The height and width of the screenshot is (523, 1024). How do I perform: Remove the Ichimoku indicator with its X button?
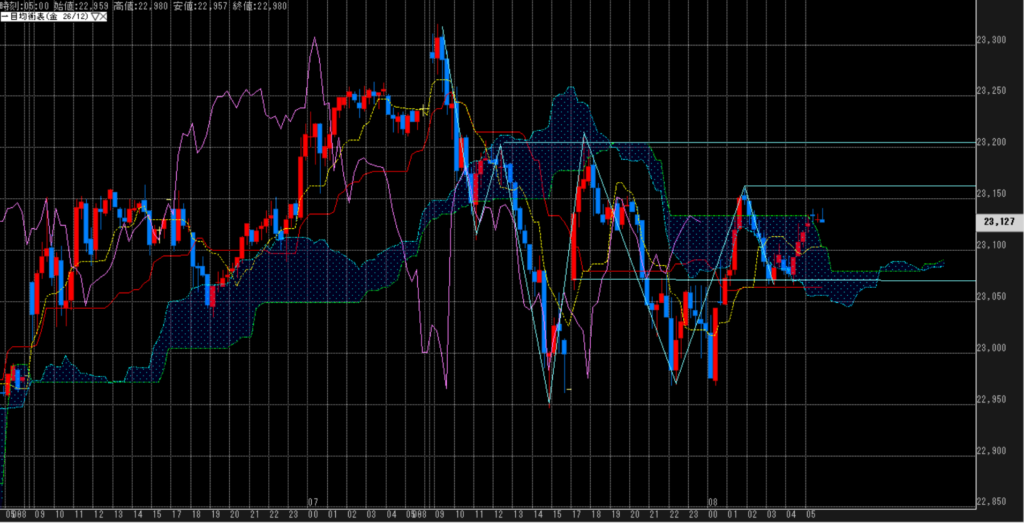coord(103,15)
